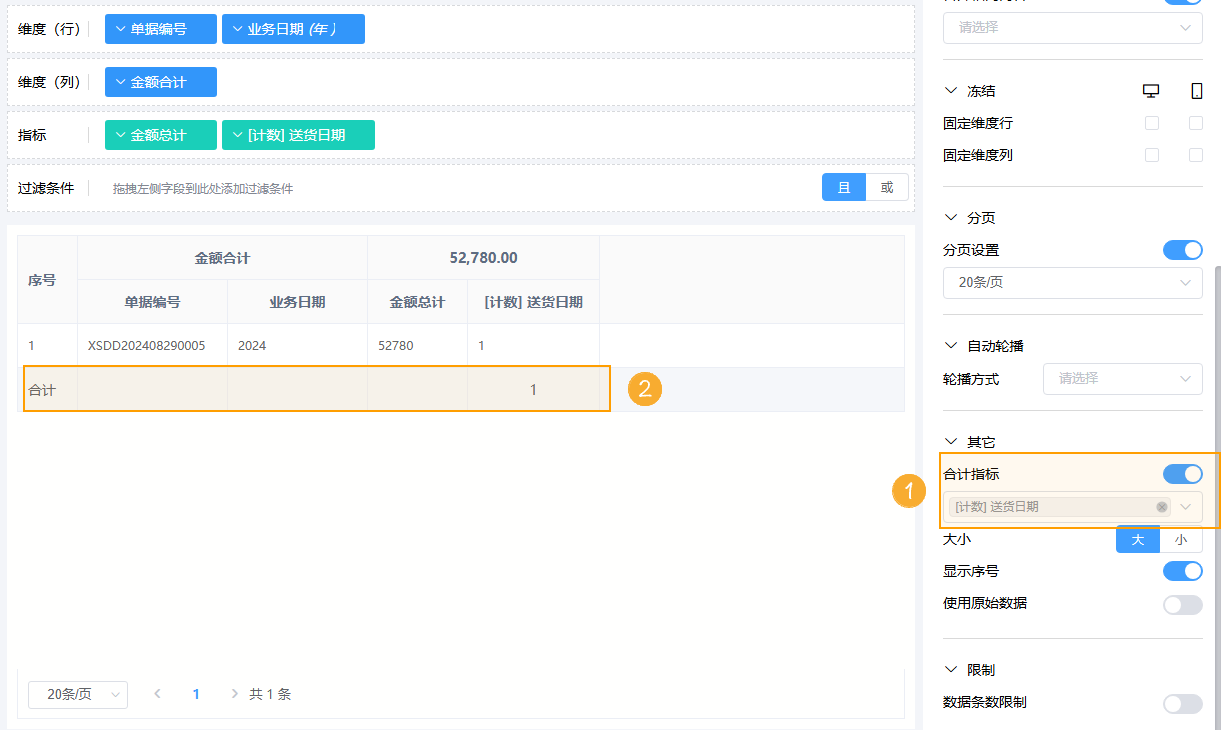Click the mobile device icon in the 冻结 section
This screenshot has width=1221, height=730.
pos(1196,90)
